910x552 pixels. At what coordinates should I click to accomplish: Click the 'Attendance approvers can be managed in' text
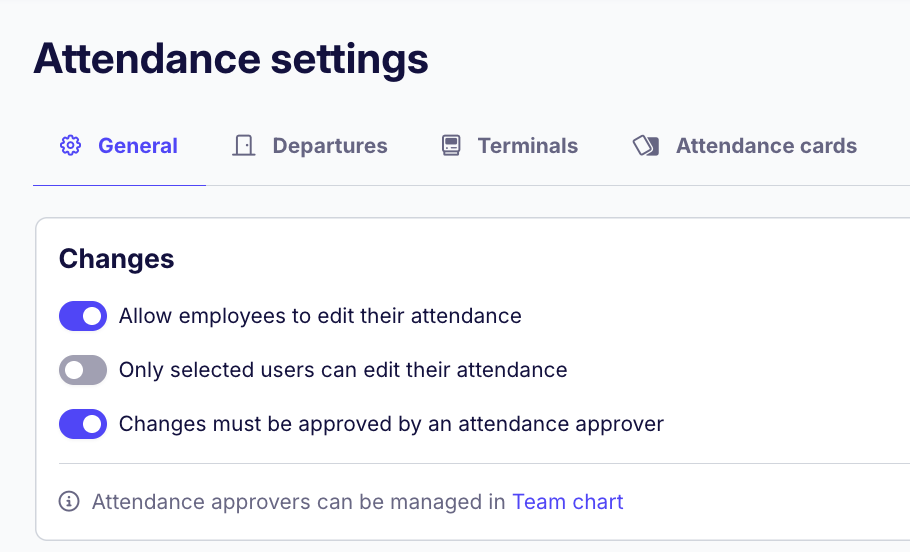[298, 502]
